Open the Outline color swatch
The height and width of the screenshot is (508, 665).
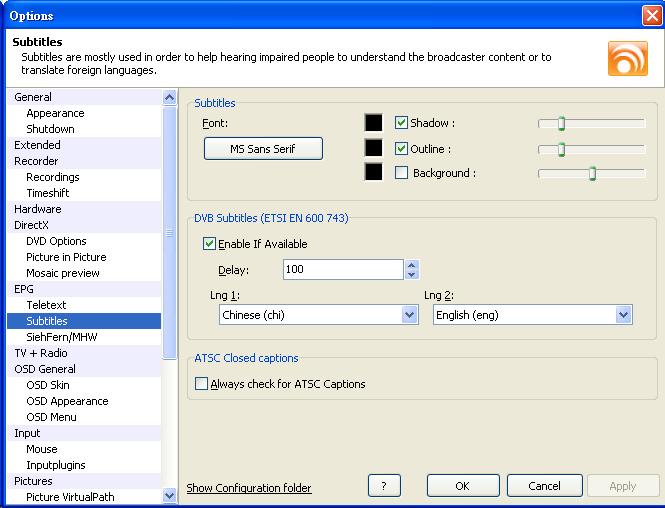(x=373, y=148)
